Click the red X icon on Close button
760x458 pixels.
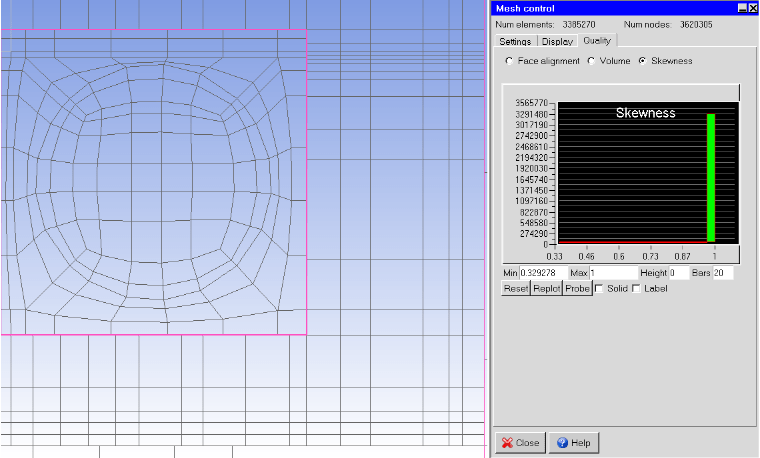click(507, 442)
